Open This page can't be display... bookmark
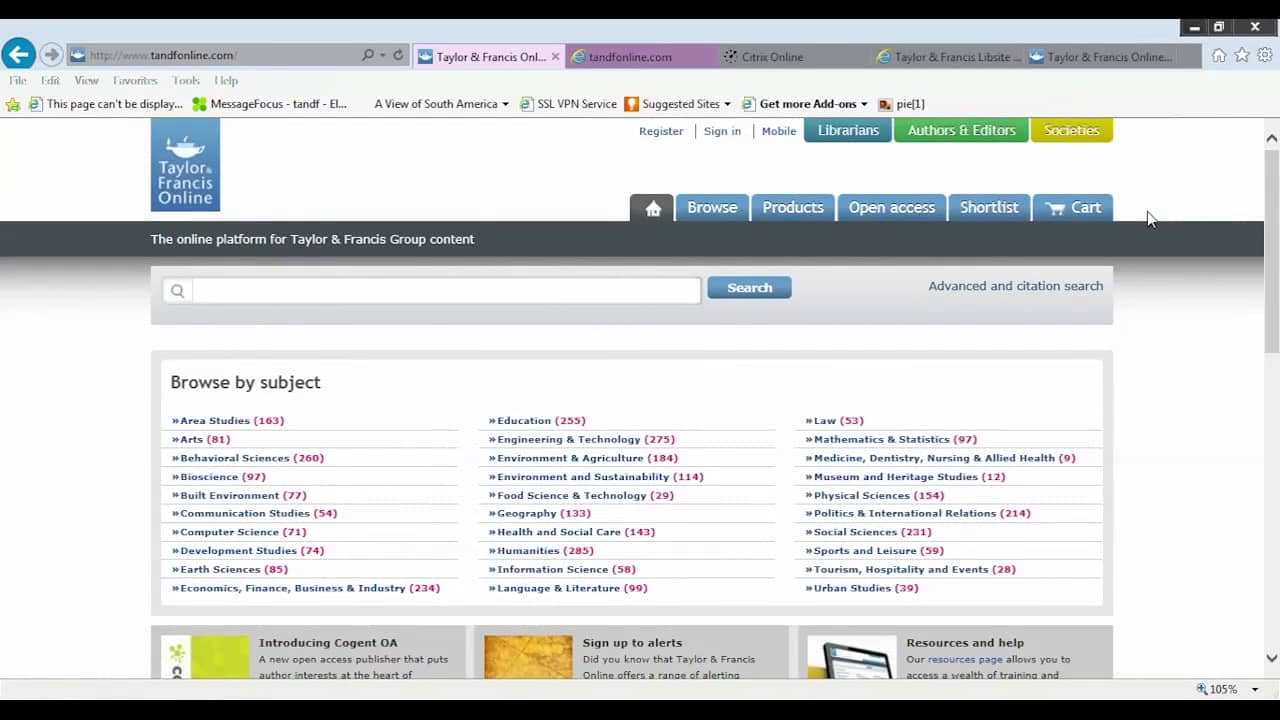The width and height of the screenshot is (1280, 720). click(106, 104)
